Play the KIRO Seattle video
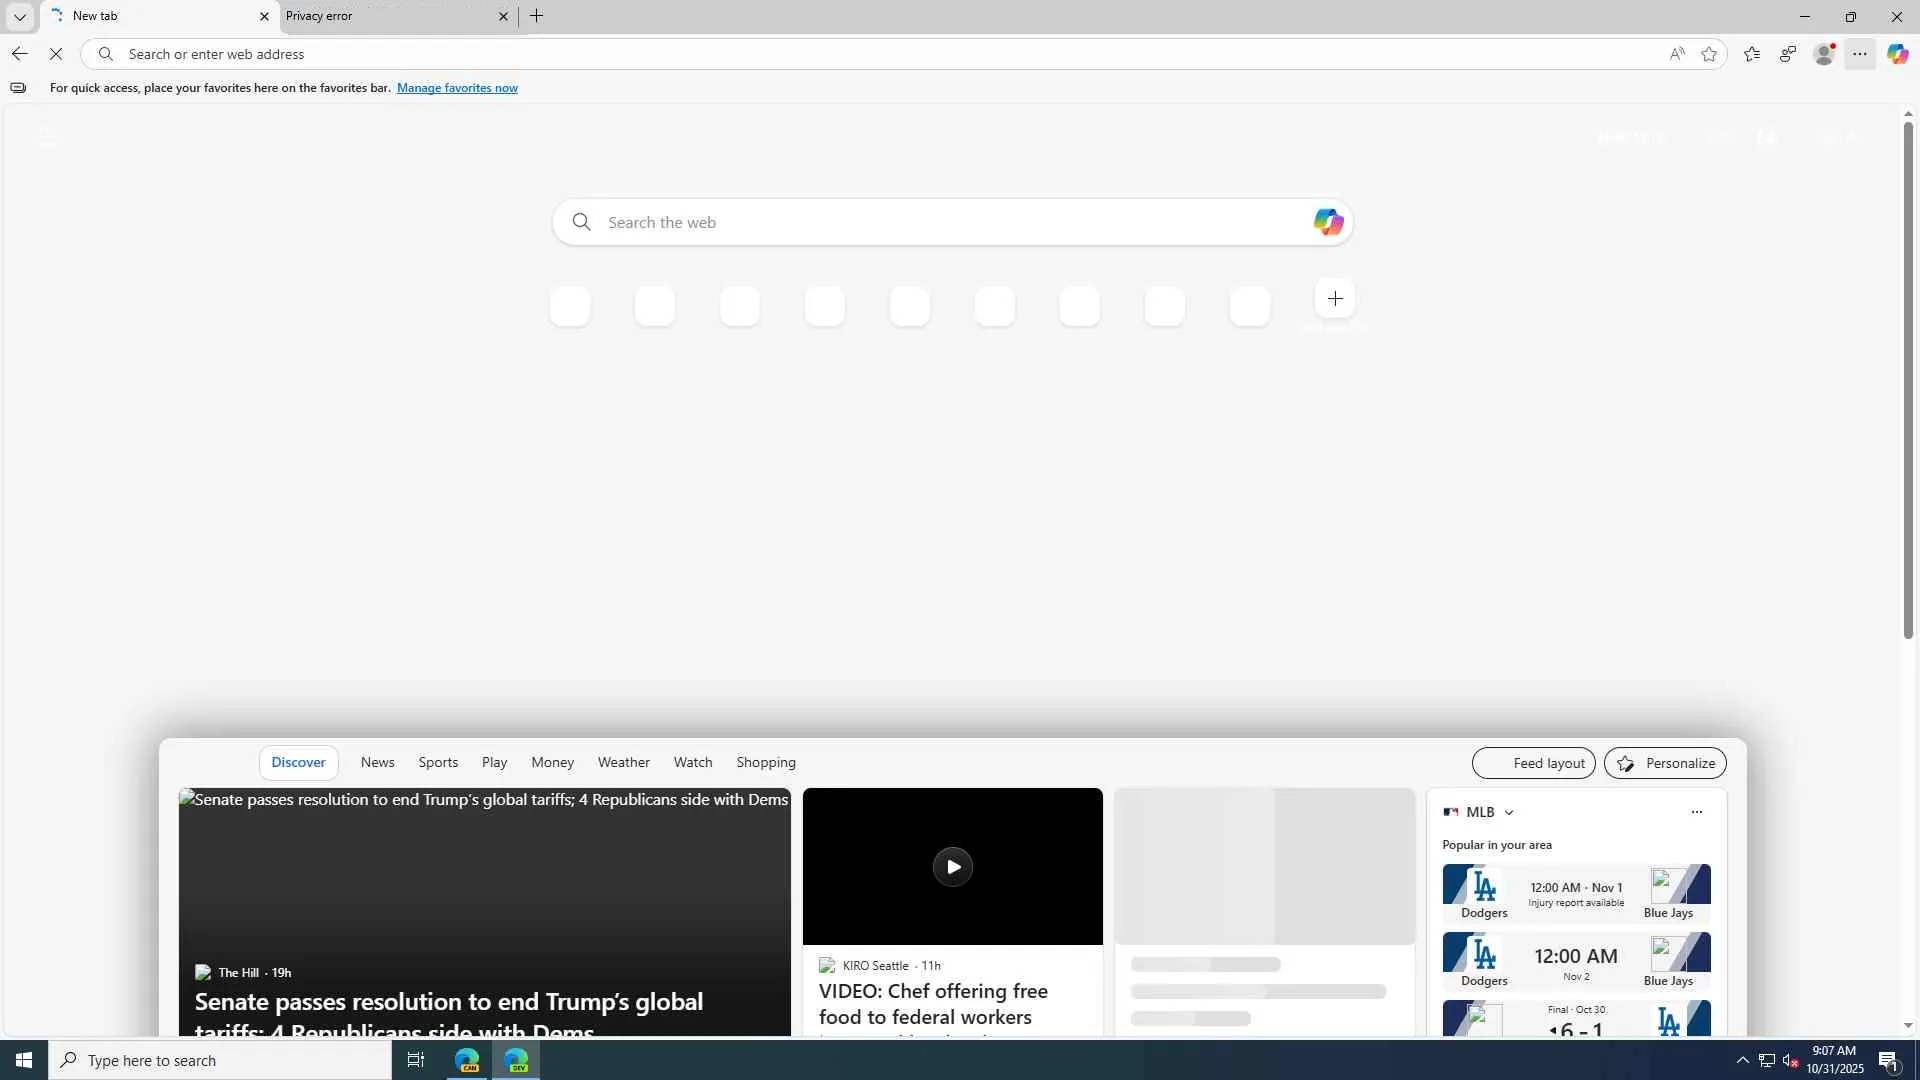This screenshot has height=1080, width=1920. pos(952,867)
